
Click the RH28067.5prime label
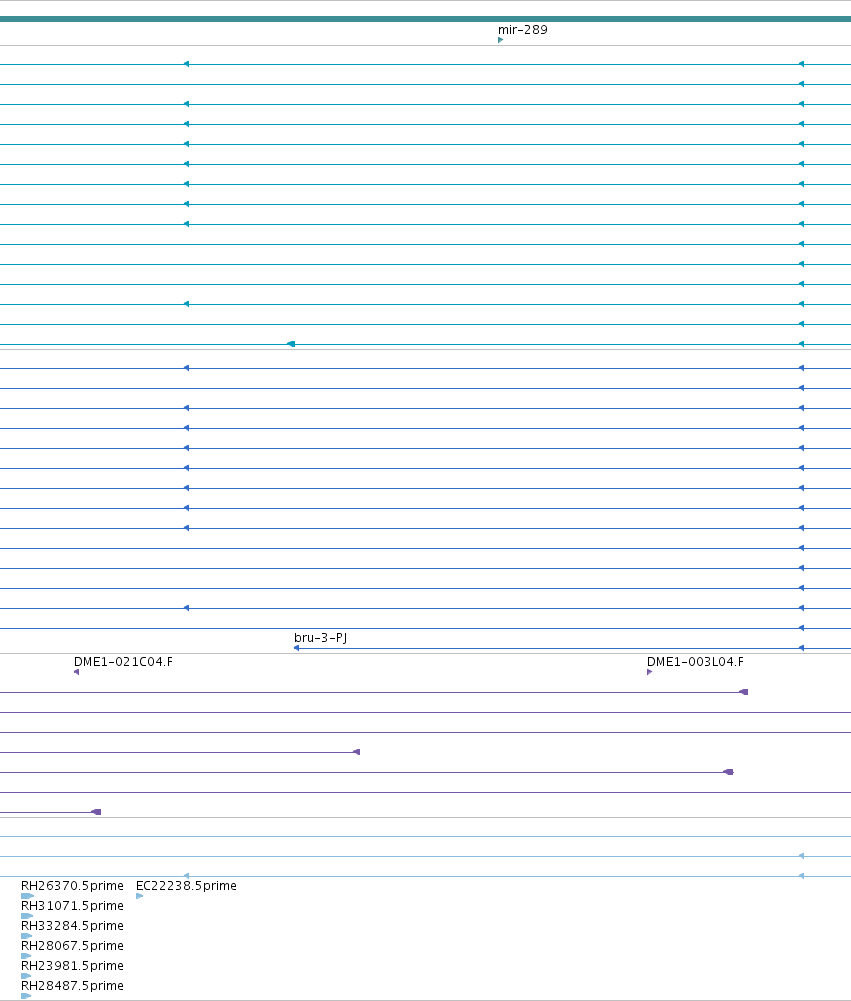coord(72,945)
